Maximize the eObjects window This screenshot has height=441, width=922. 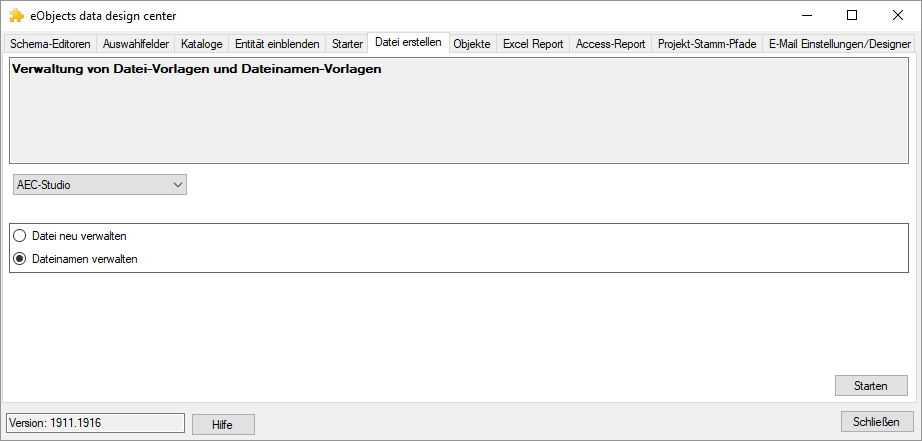pyautogui.click(x=851, y=16)
